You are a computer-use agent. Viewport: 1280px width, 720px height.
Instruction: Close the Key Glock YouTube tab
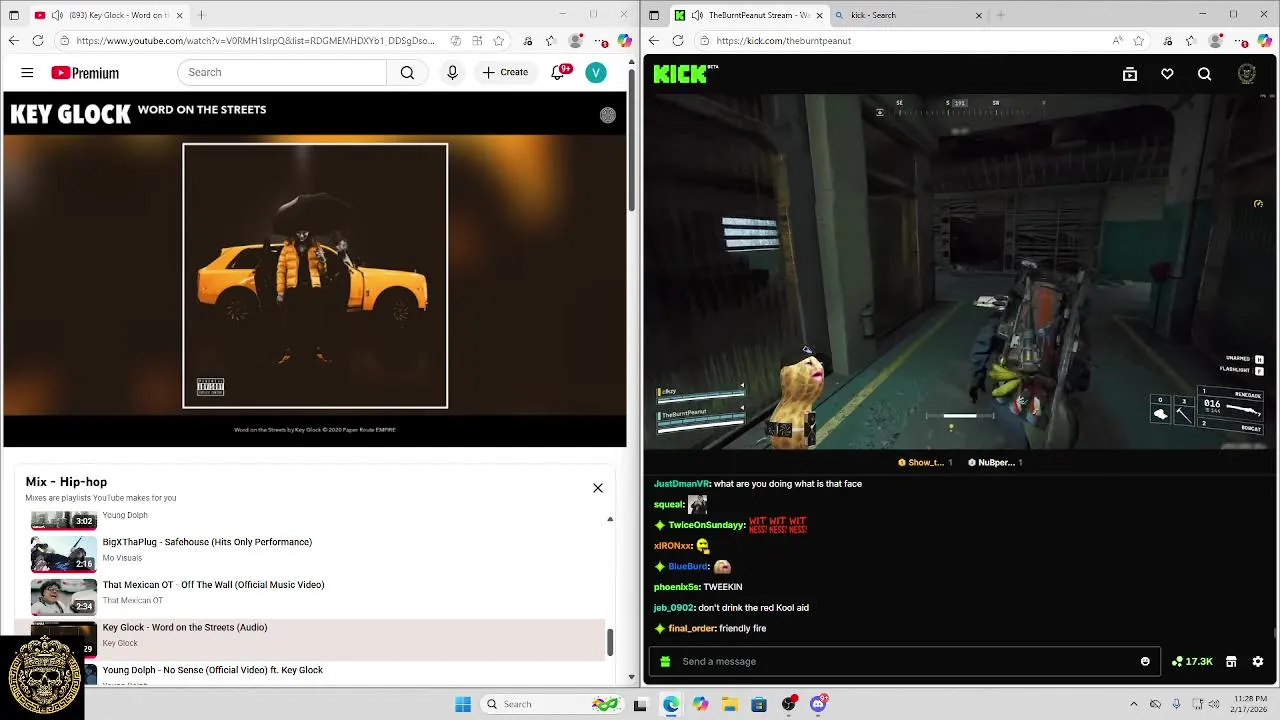179,15
